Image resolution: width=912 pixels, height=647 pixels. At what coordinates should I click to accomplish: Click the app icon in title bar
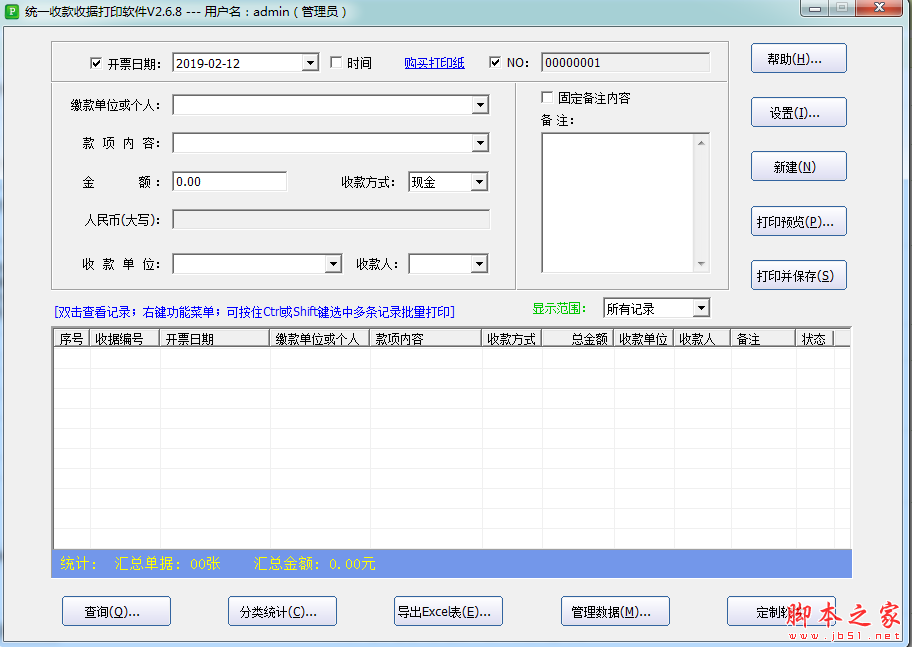point(12,11)
